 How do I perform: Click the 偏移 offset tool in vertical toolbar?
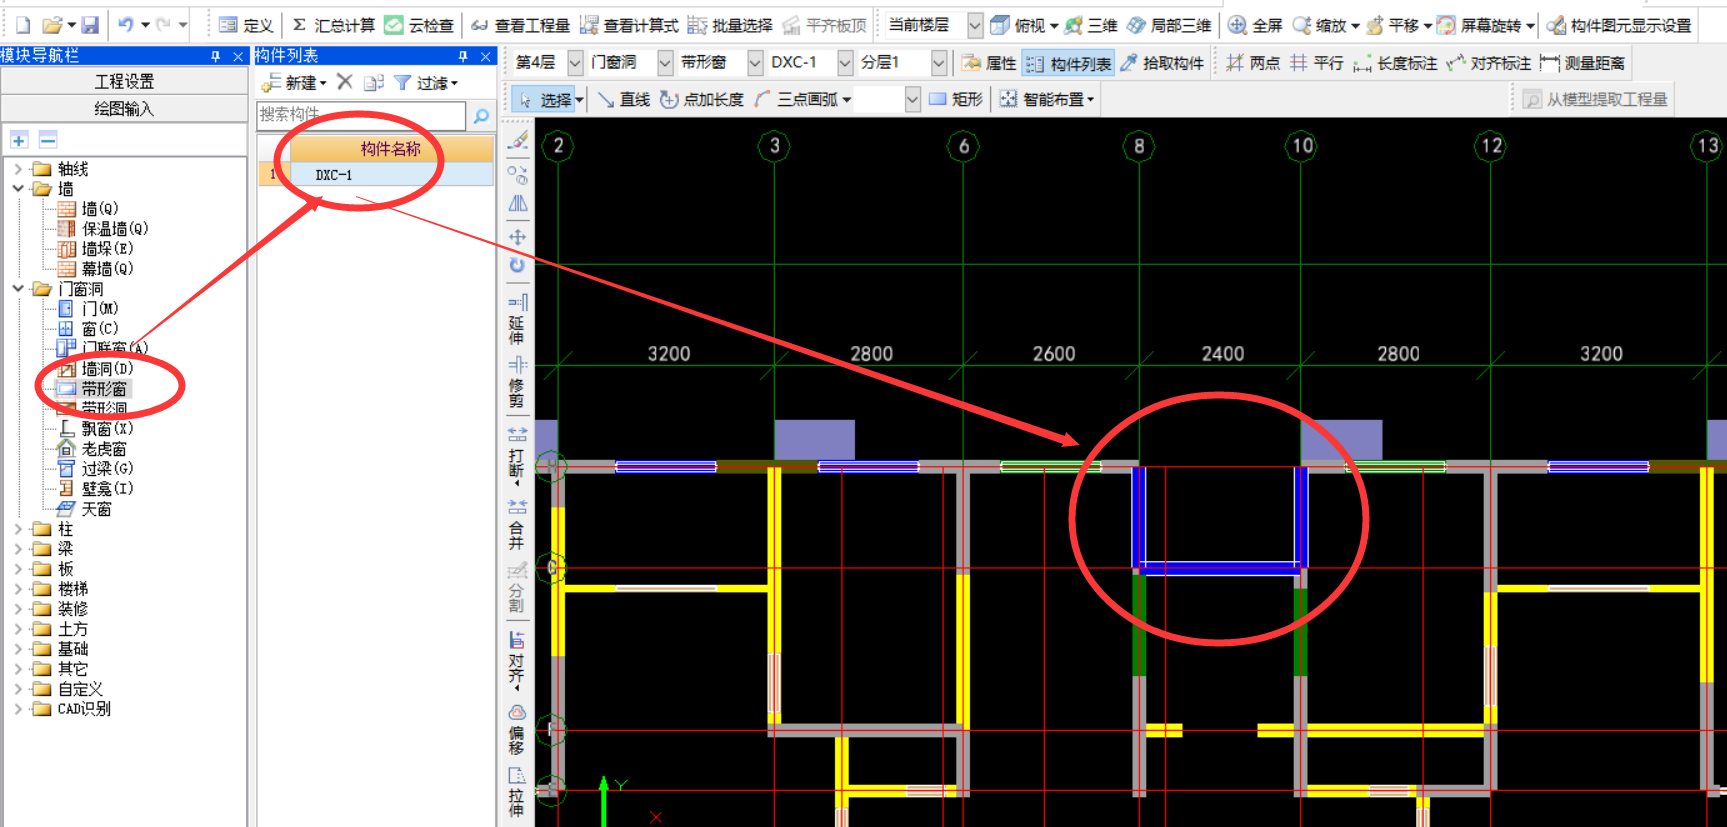(x=517, y=729)
